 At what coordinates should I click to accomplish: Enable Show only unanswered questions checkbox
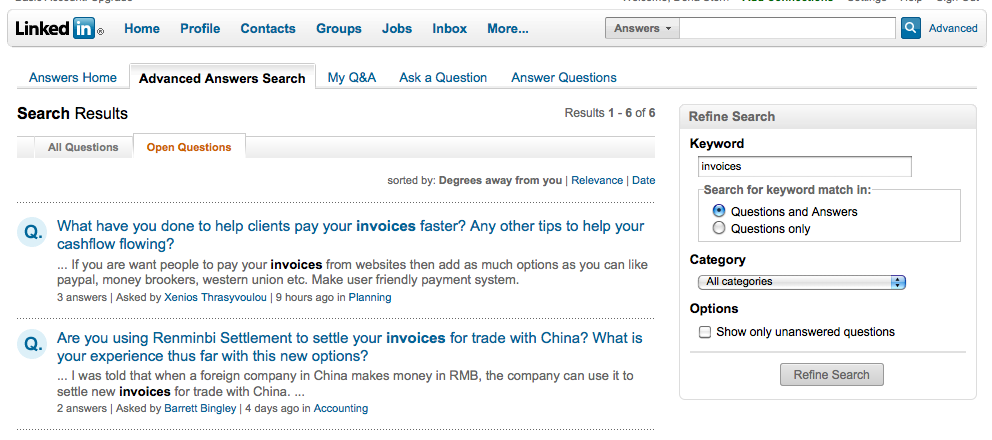[705, 332]
